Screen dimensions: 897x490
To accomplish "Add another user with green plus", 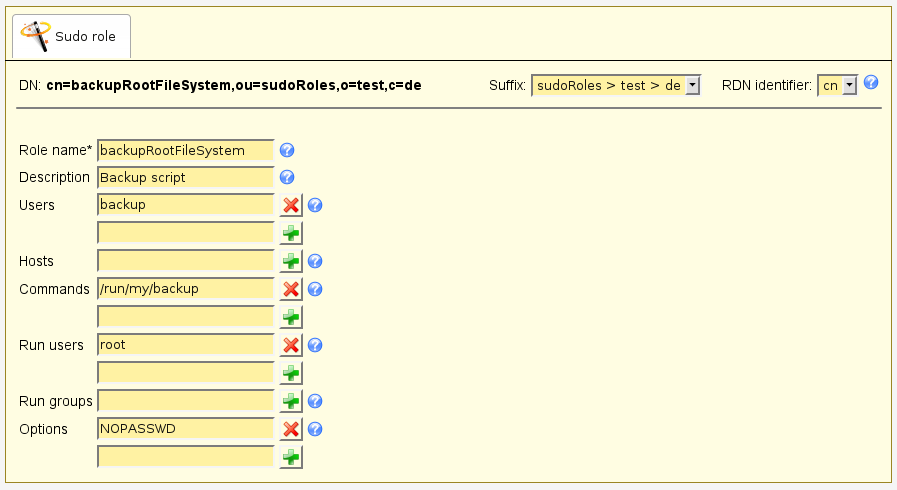I will [x=291, y=233].
